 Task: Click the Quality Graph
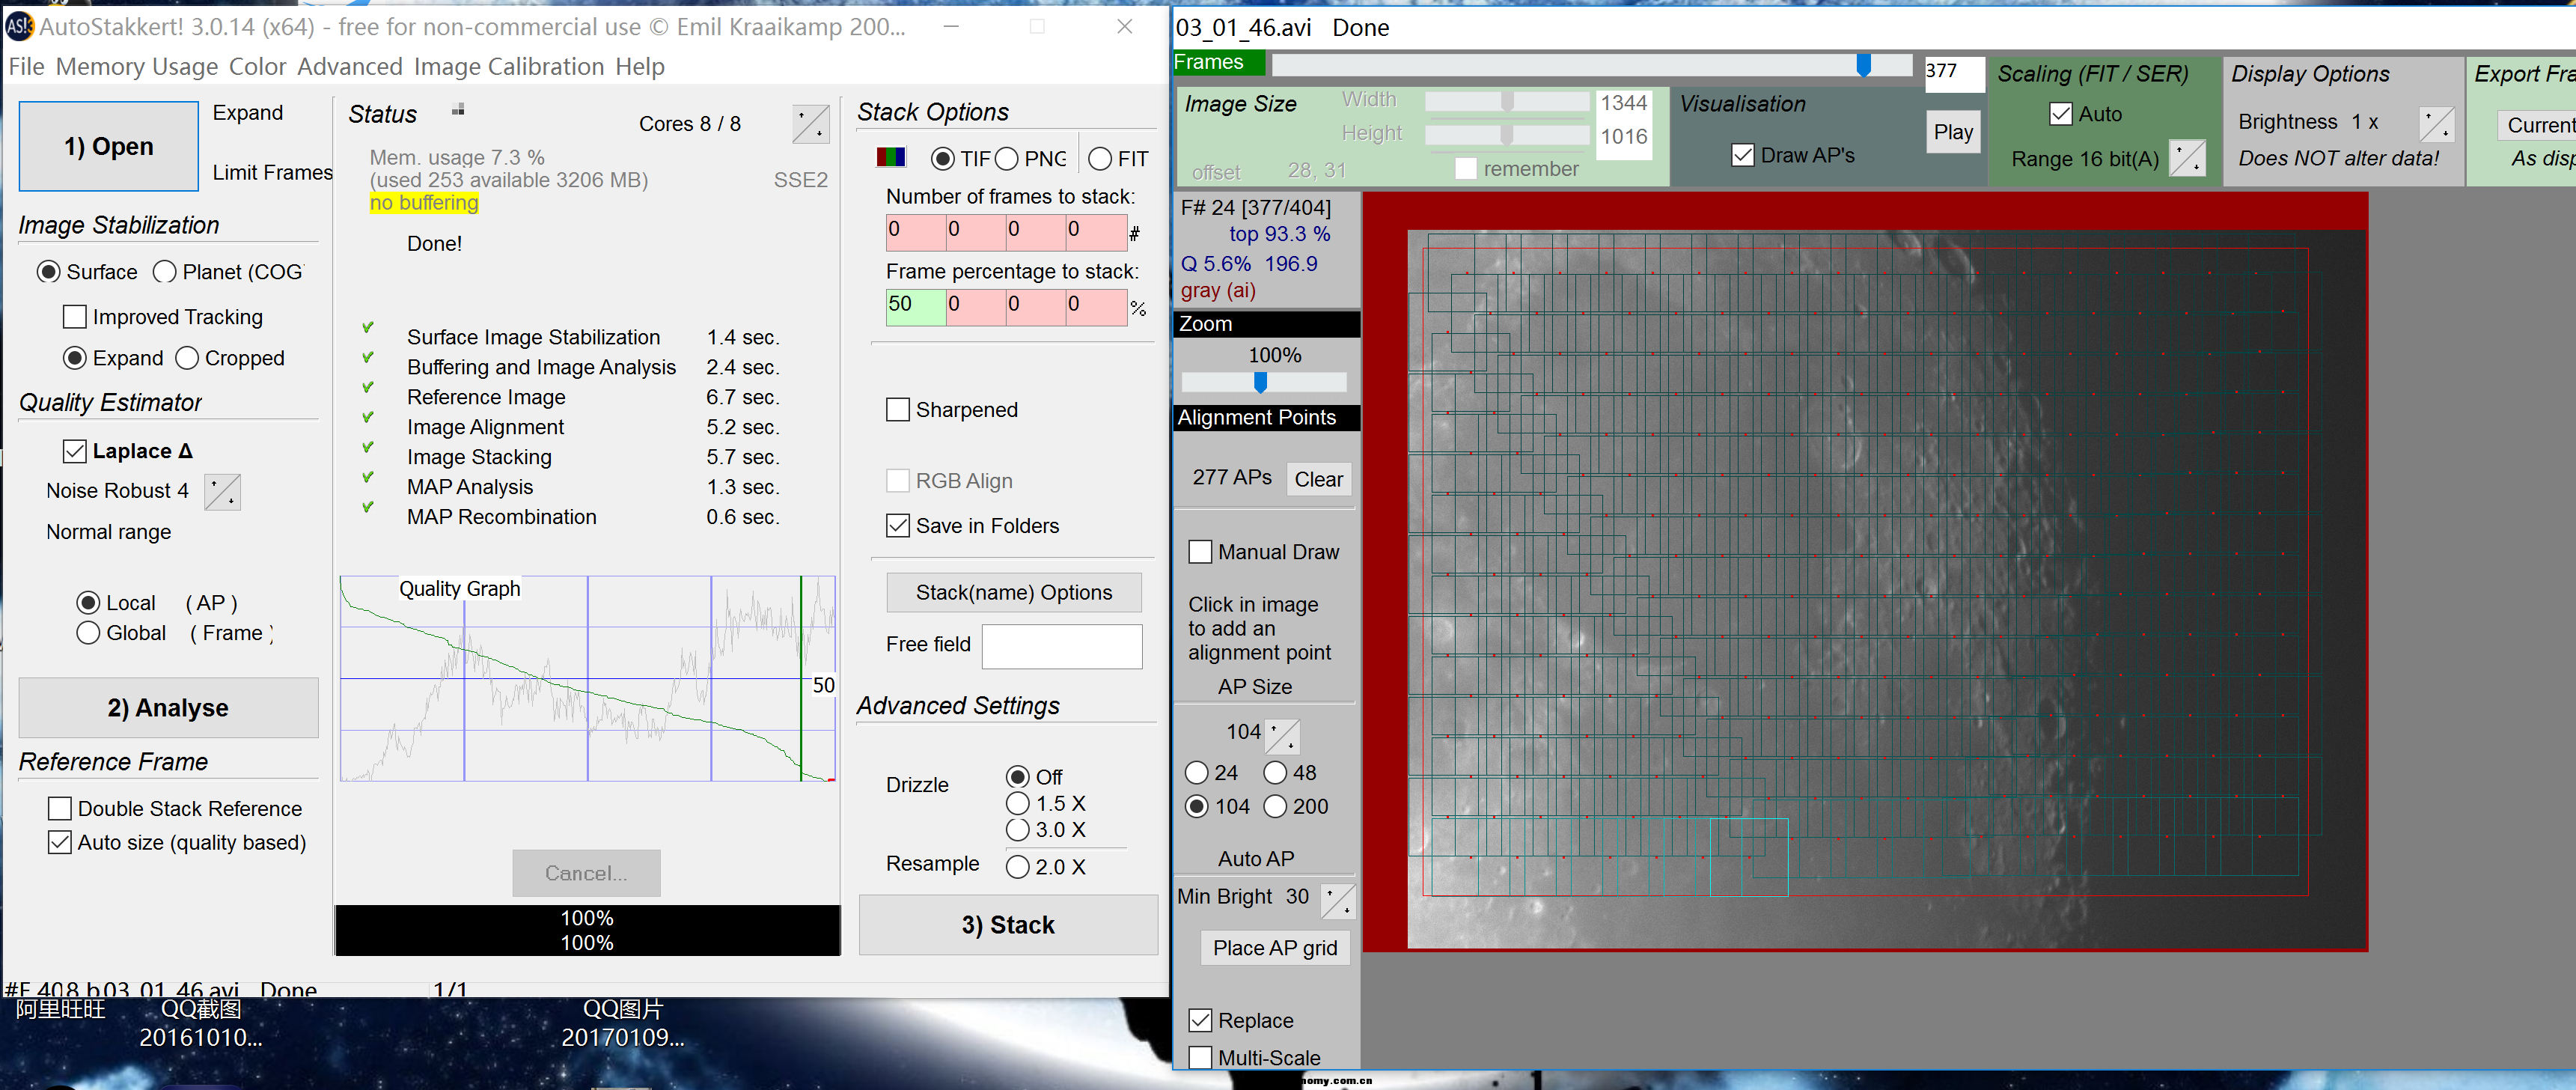588,678
